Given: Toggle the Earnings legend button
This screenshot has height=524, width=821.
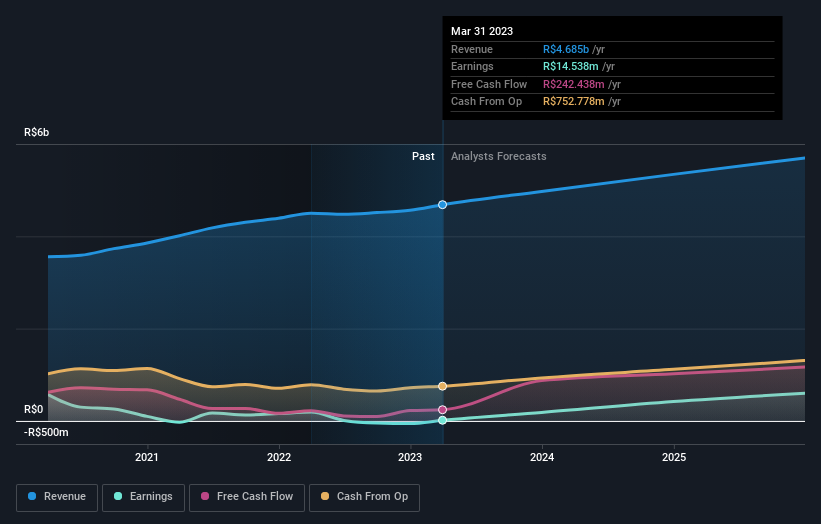Looking at the screenshot, I should [143, 497].
